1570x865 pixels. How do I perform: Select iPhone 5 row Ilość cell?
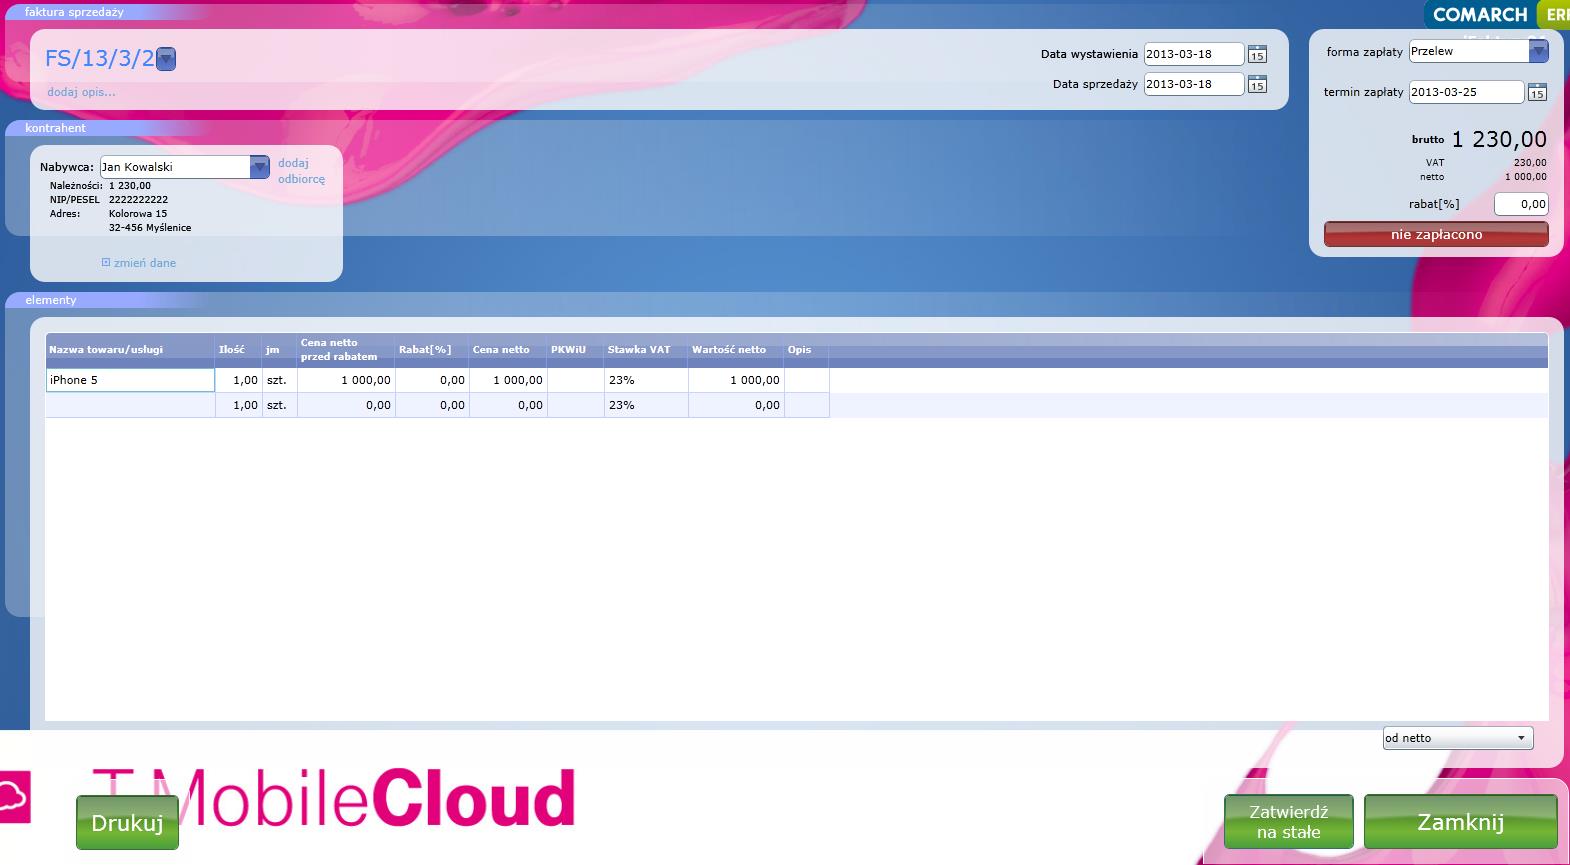239,380
